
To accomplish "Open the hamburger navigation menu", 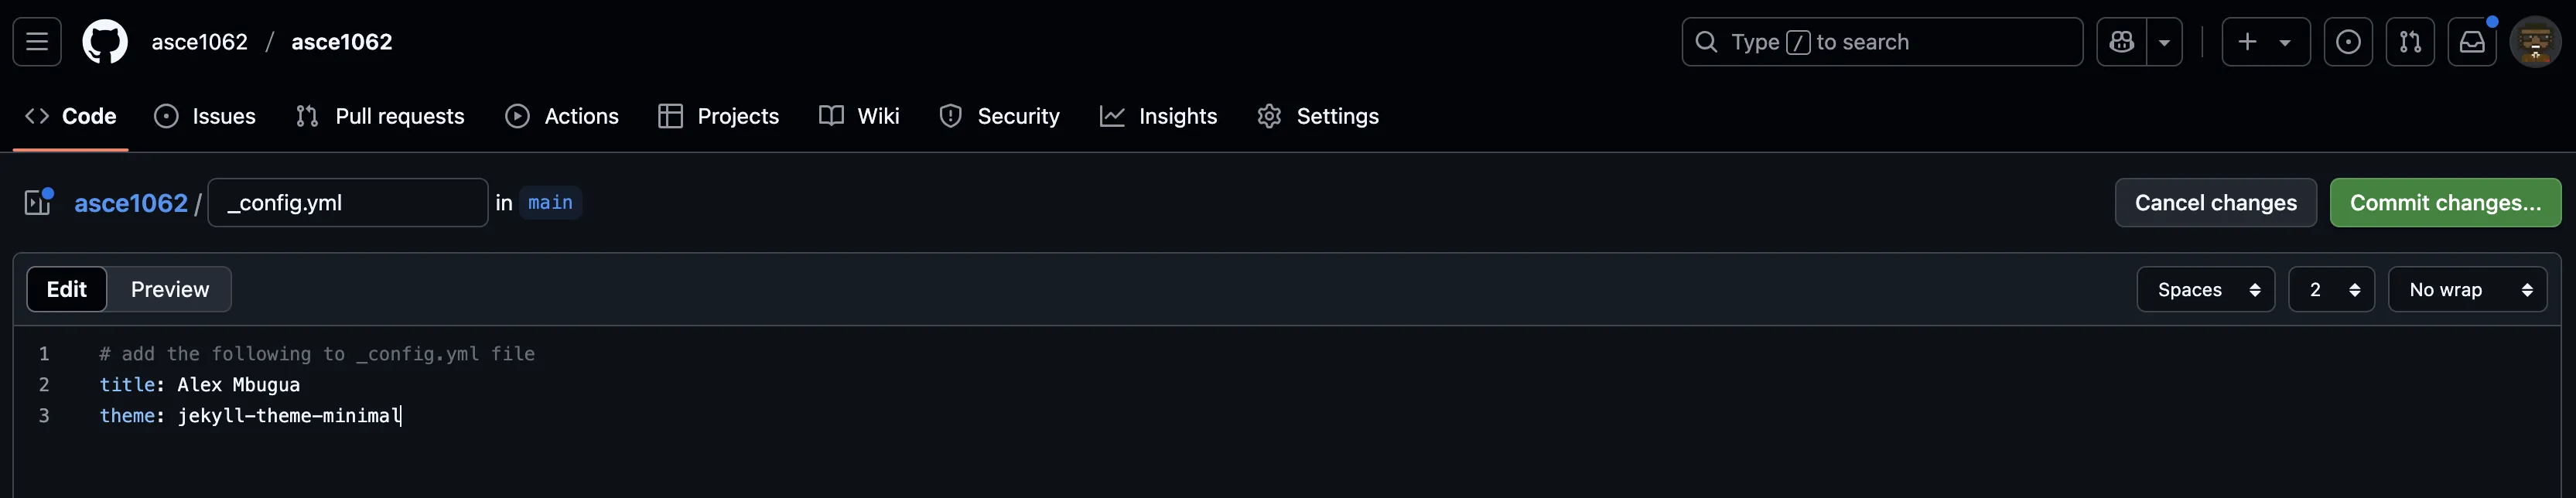I will [37, 42].
